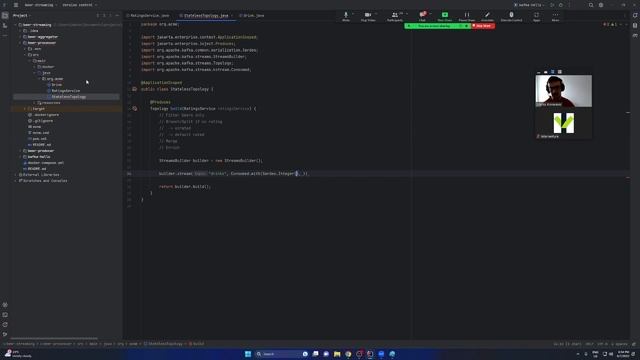Open Terminal tool window on left sidebar

(5, 315)
